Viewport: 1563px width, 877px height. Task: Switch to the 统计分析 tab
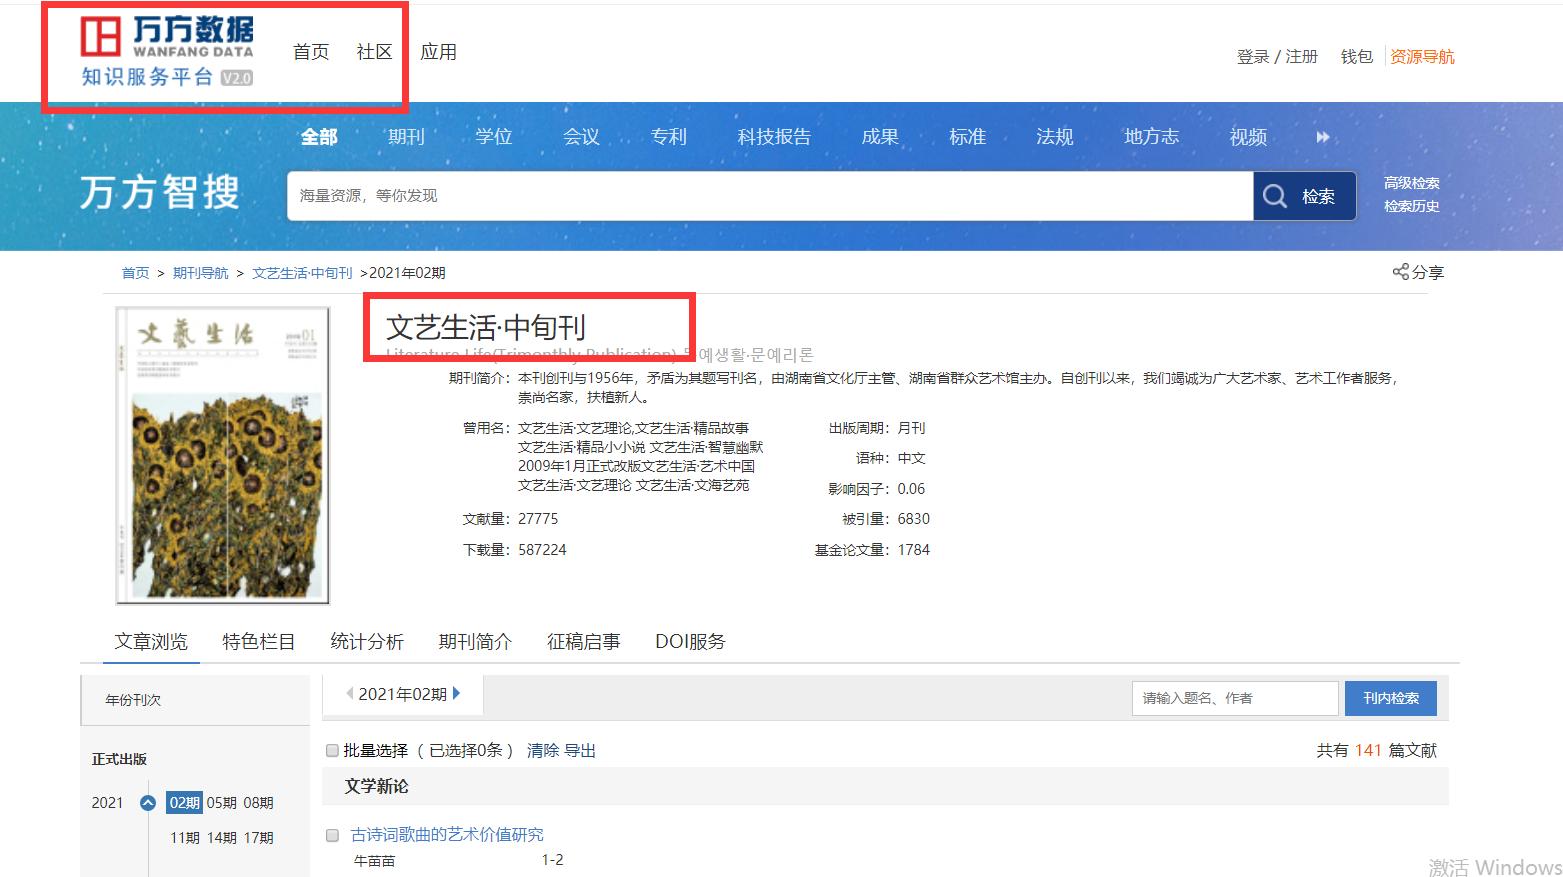pos(367,642)
